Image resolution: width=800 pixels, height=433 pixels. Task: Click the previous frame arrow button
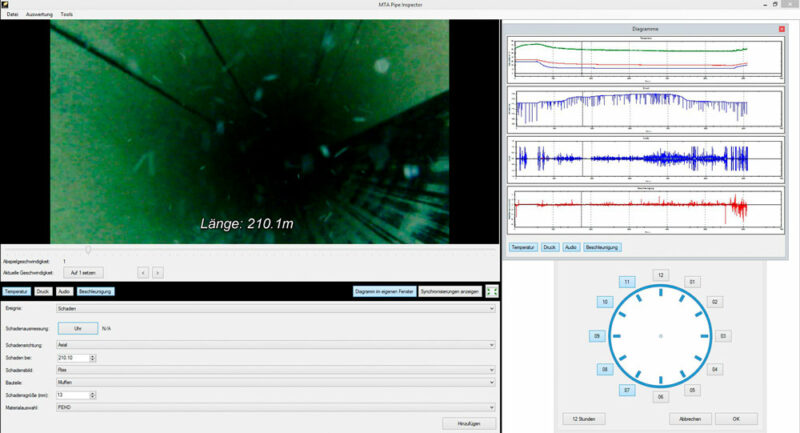point(143,272)
